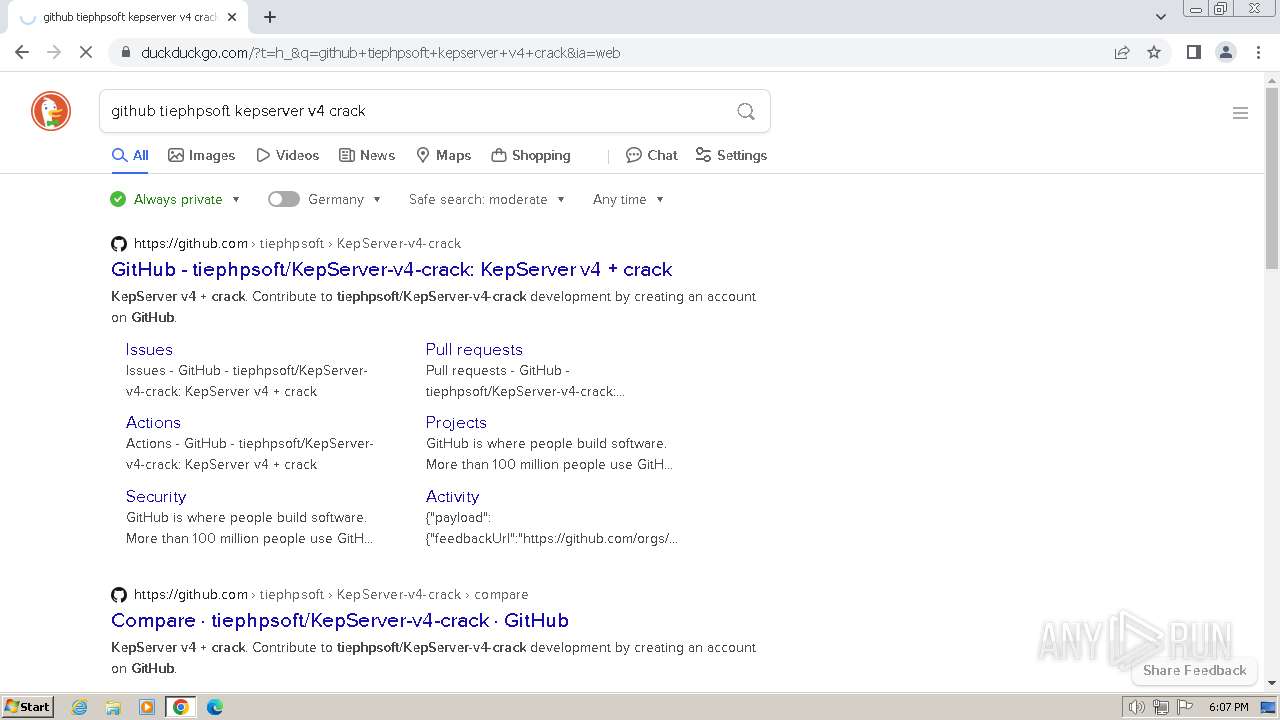Screen dimensions: 1280x720
Task: Go back with the browser back arrow
Action: tap(22, 52)
